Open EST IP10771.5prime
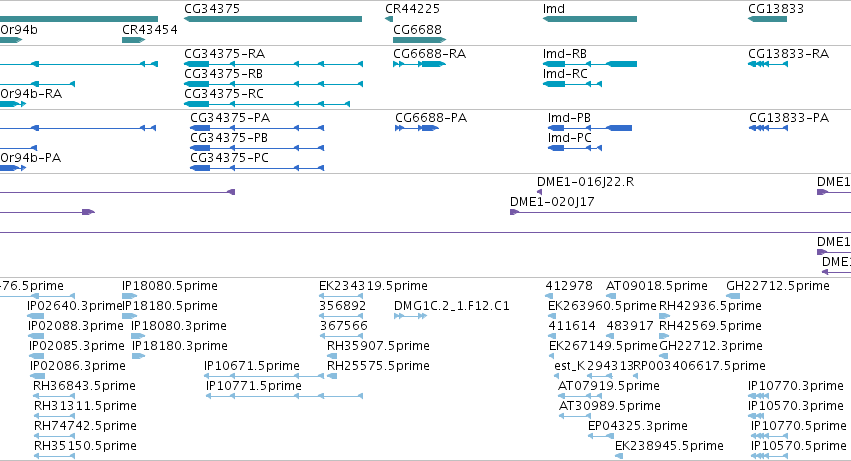 [x=254, y=386]
